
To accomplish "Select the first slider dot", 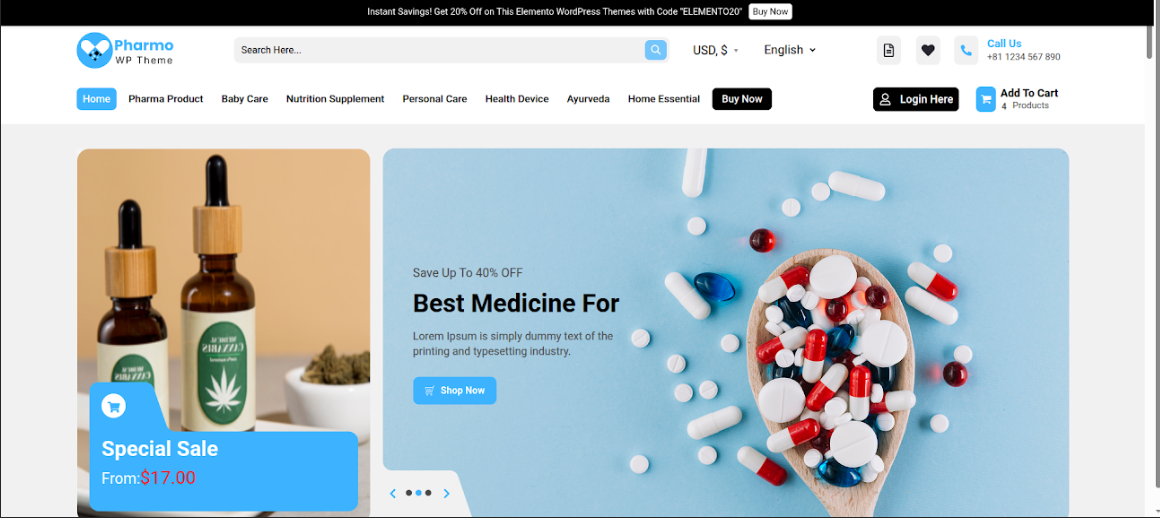I will (409, 493).
